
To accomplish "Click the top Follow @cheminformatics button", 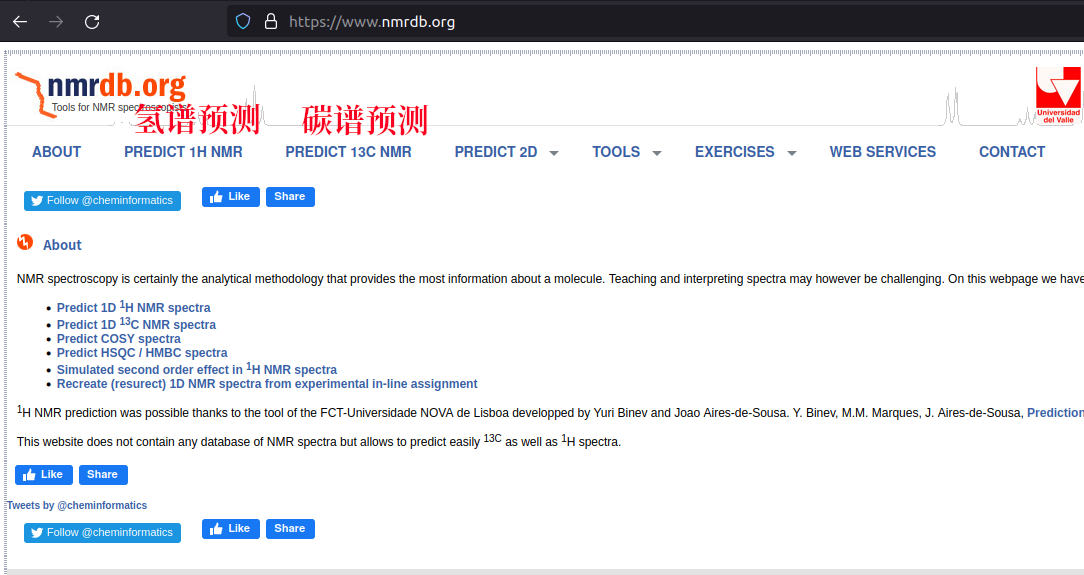I will 102,200.
